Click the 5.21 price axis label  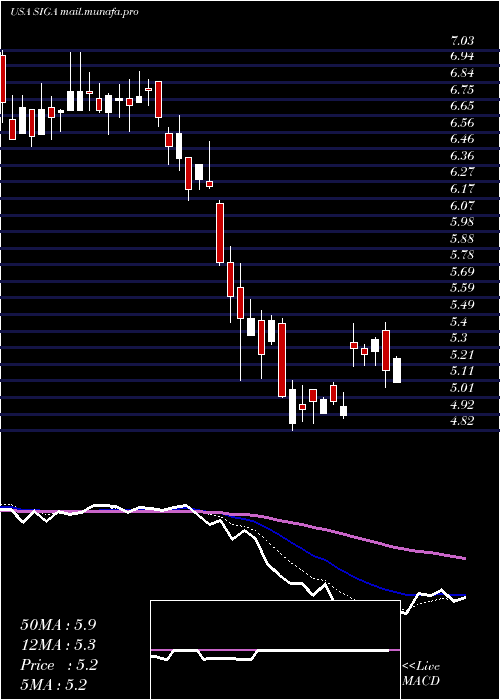(462, 355)
